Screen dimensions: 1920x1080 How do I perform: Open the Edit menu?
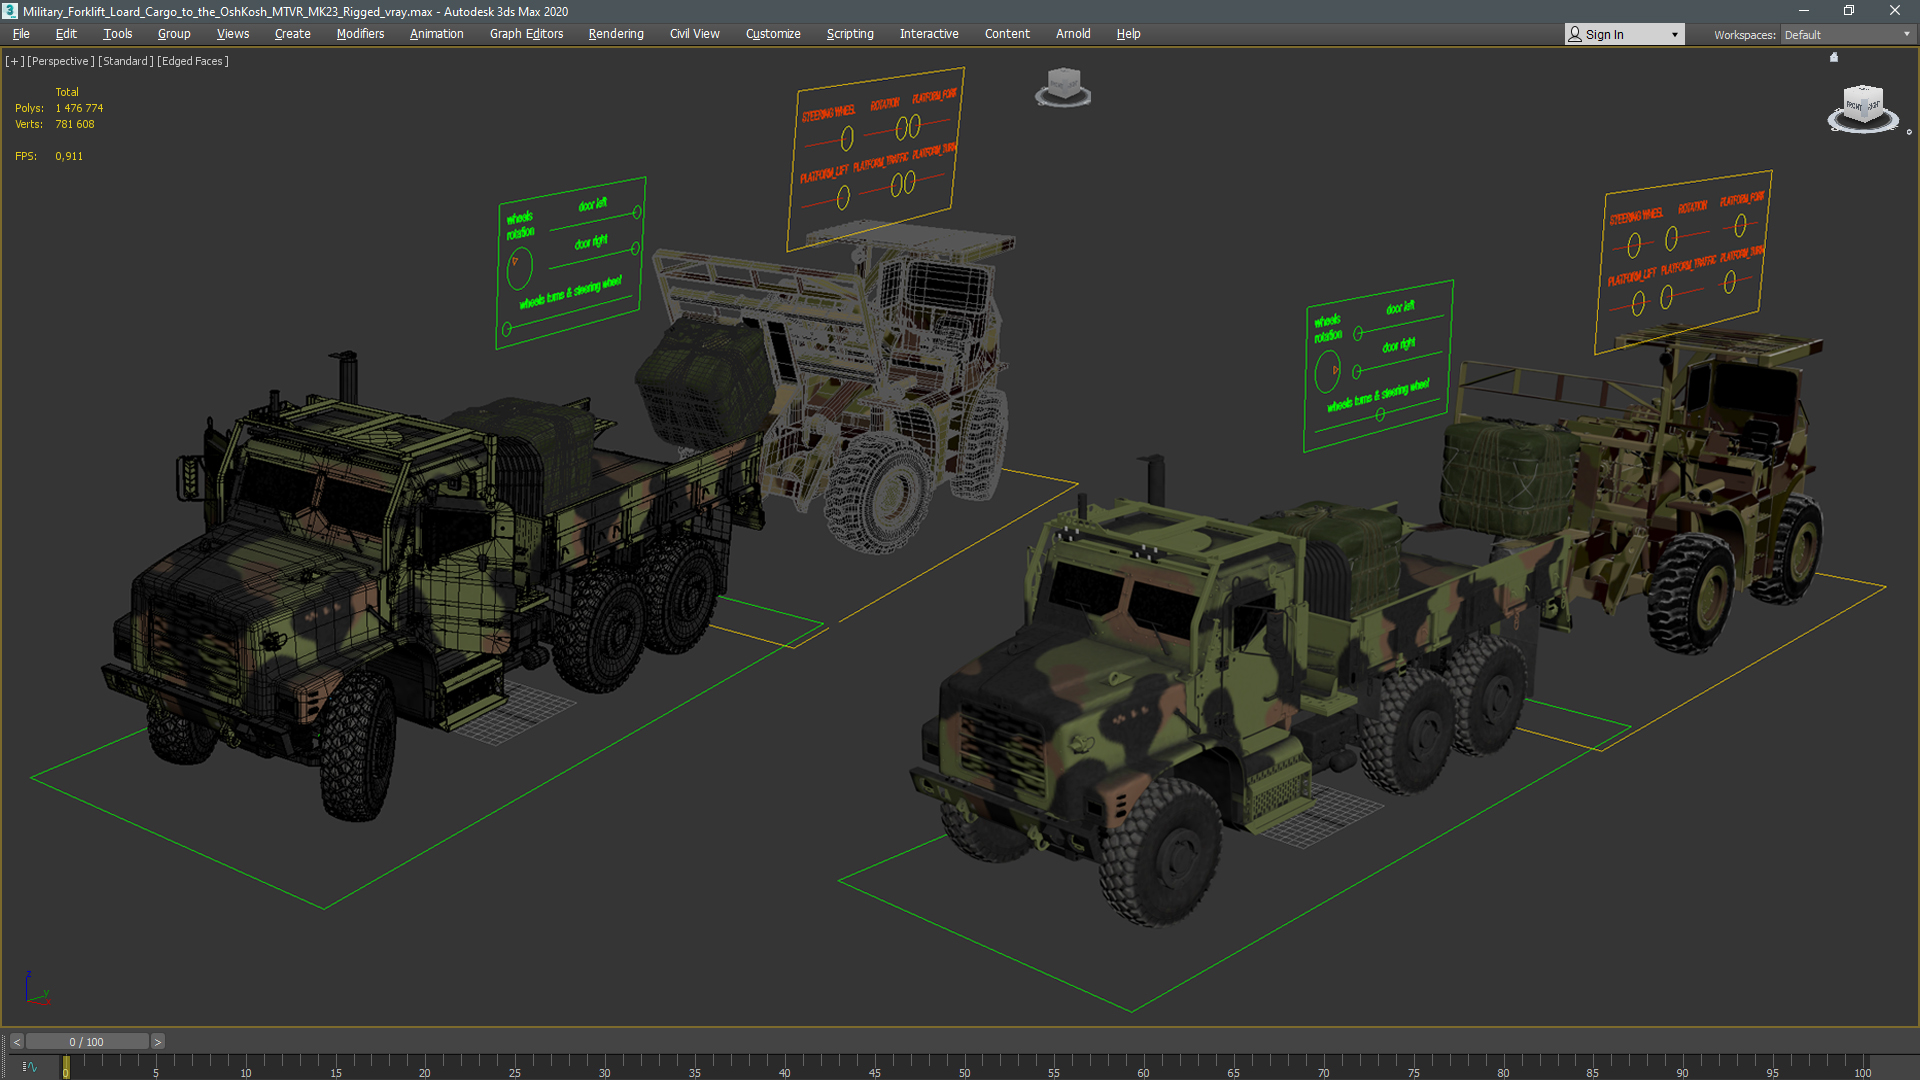click(x=66, y=33)
